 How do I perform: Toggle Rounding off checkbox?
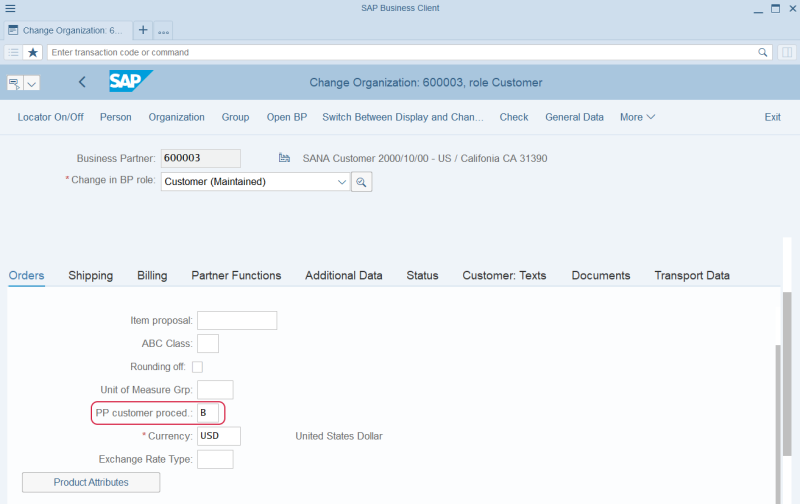click(x=197, y=367)
